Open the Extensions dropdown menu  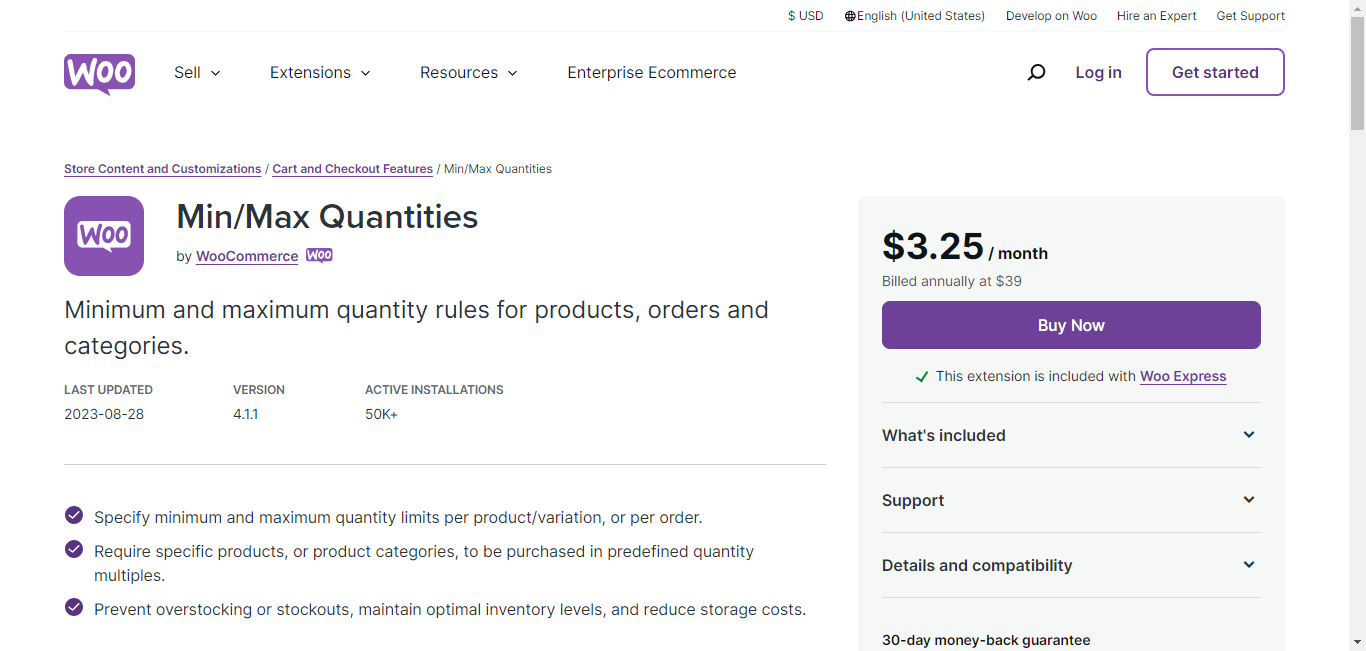[320, 72]
